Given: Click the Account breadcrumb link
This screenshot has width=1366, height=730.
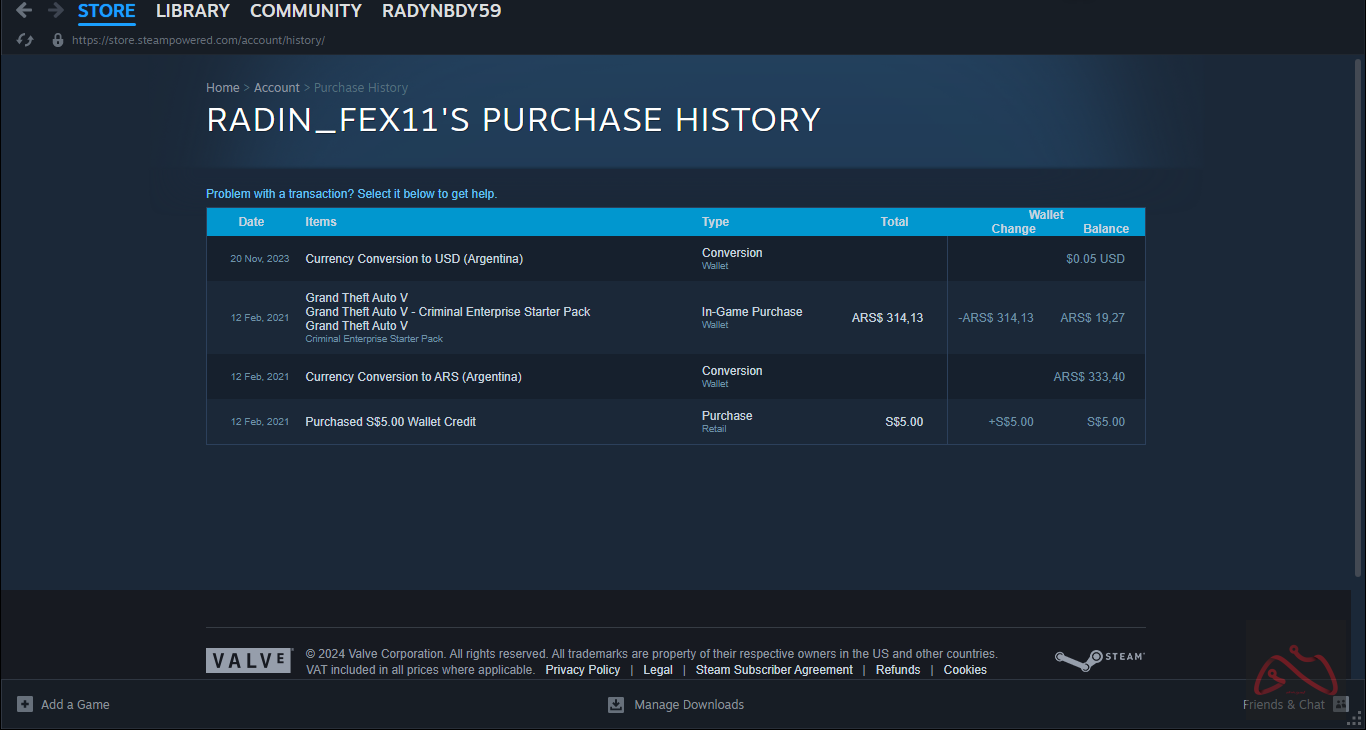Looking at the screenshot, I should tap(276, 88).
